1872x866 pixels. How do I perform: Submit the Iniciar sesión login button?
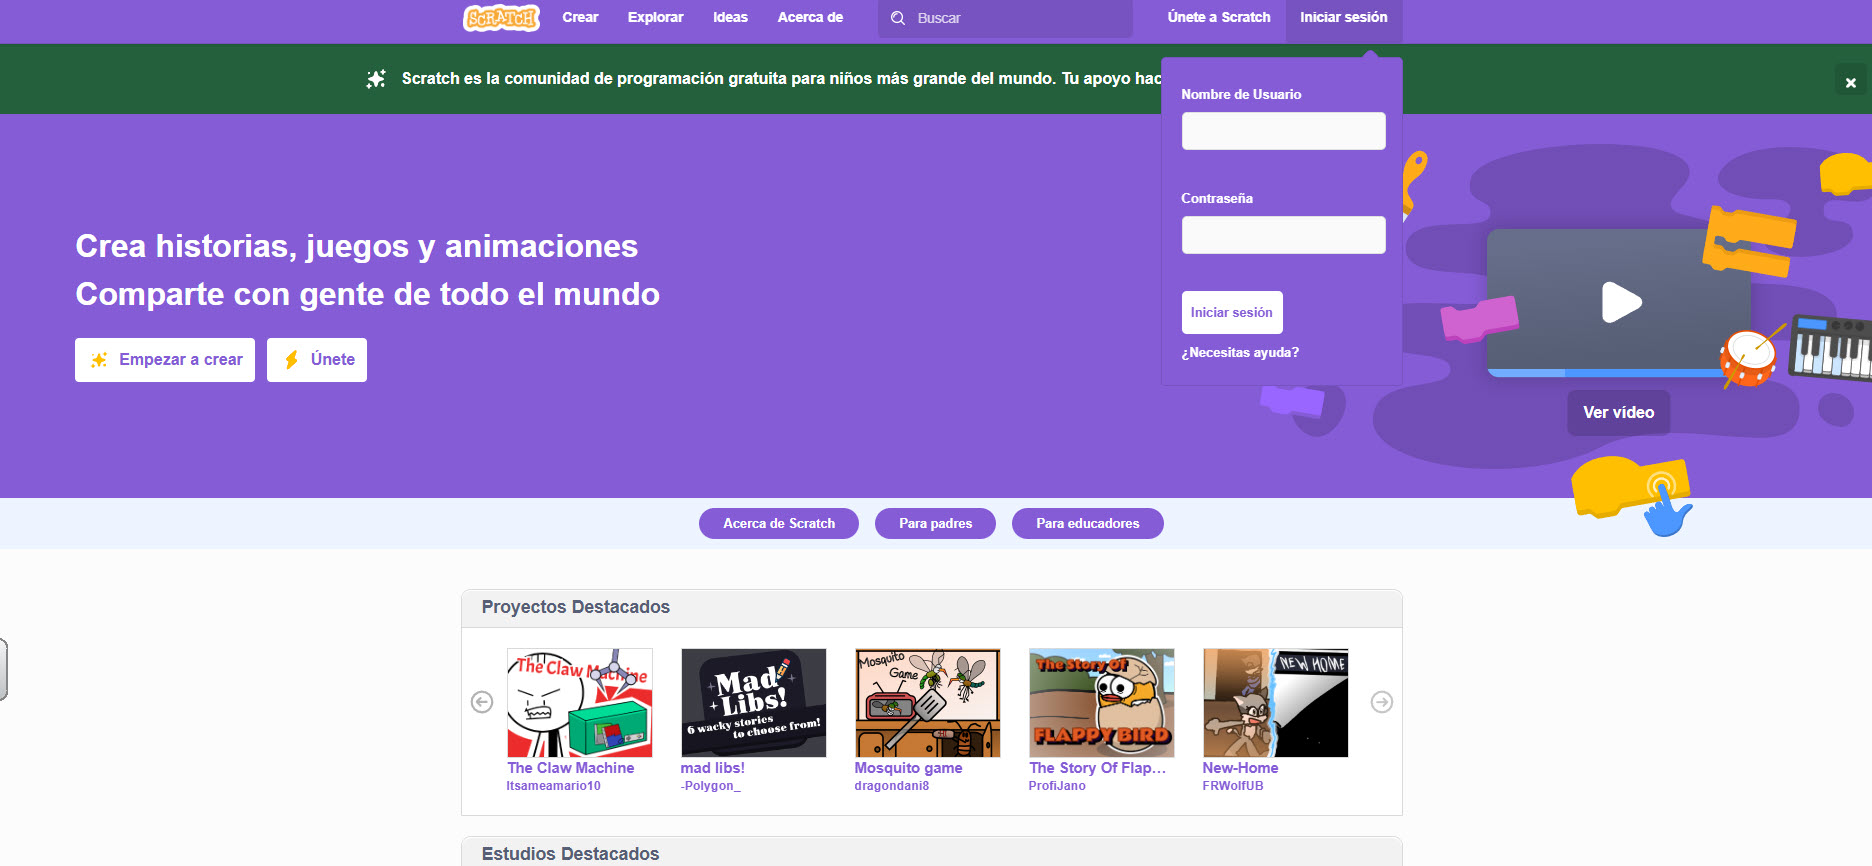(x=1232, y=312)
